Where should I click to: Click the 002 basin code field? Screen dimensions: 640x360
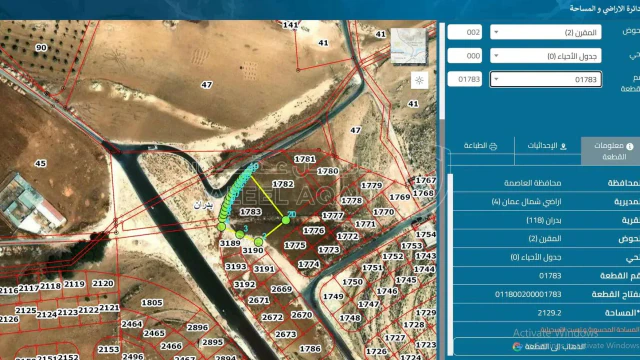click(464, 32)
